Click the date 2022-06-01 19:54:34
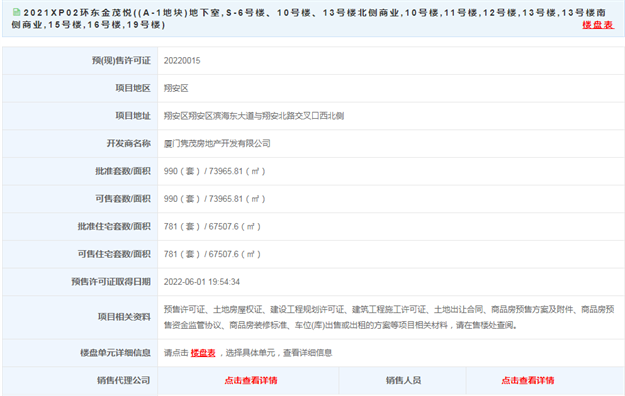 point(202,282)
